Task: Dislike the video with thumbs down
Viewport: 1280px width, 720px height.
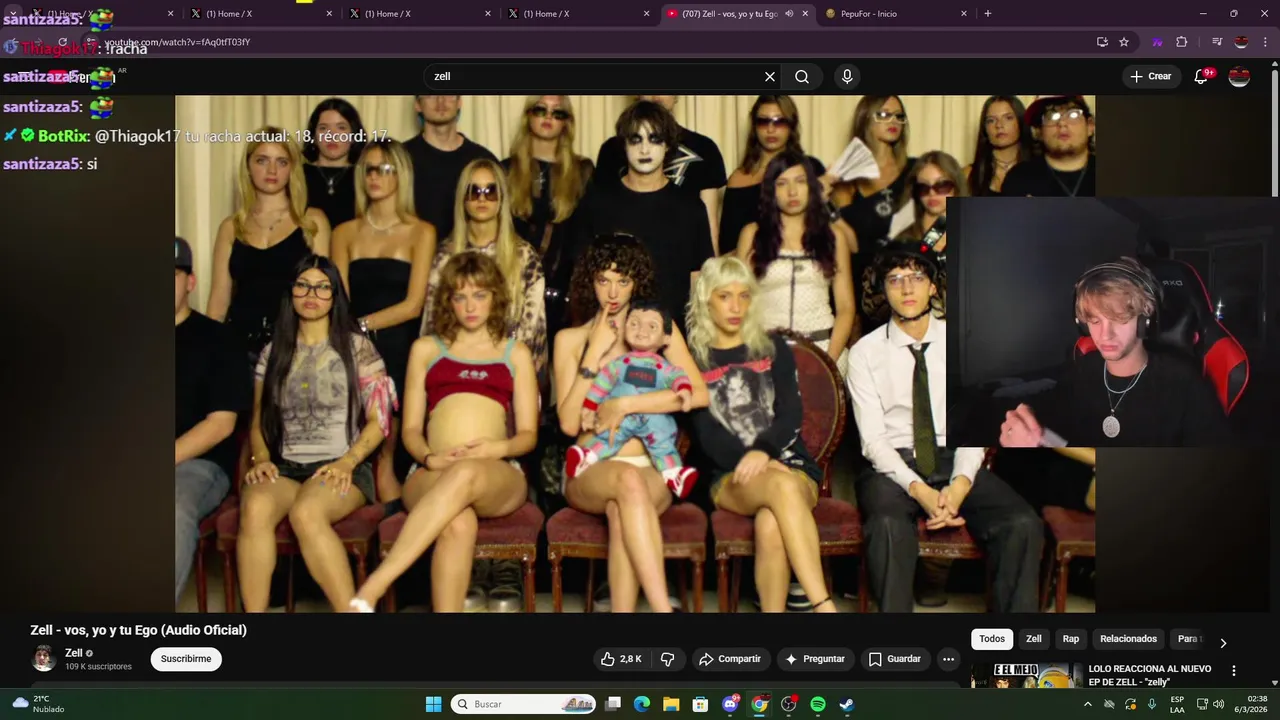Action: 668,659
